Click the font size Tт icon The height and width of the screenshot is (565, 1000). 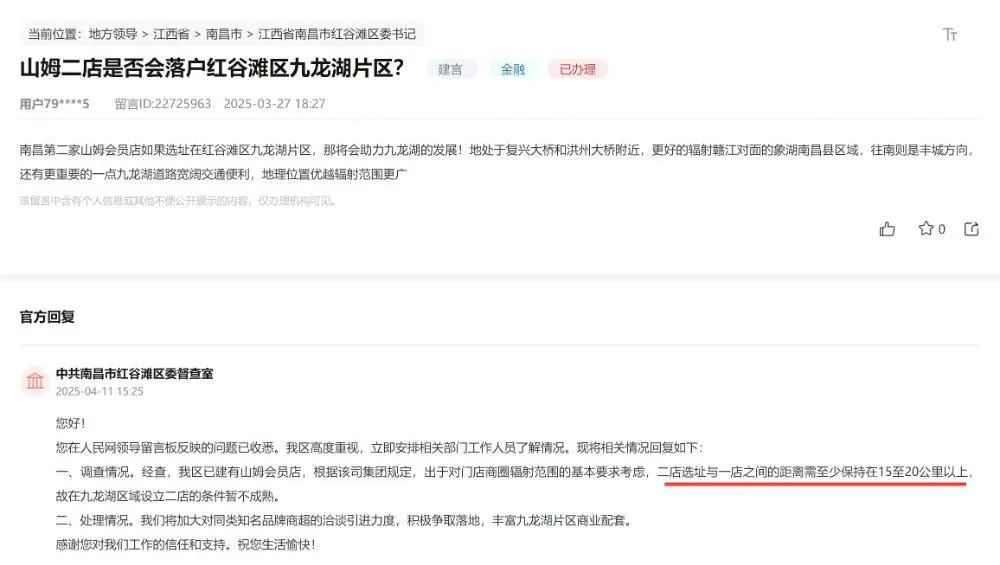950,34
